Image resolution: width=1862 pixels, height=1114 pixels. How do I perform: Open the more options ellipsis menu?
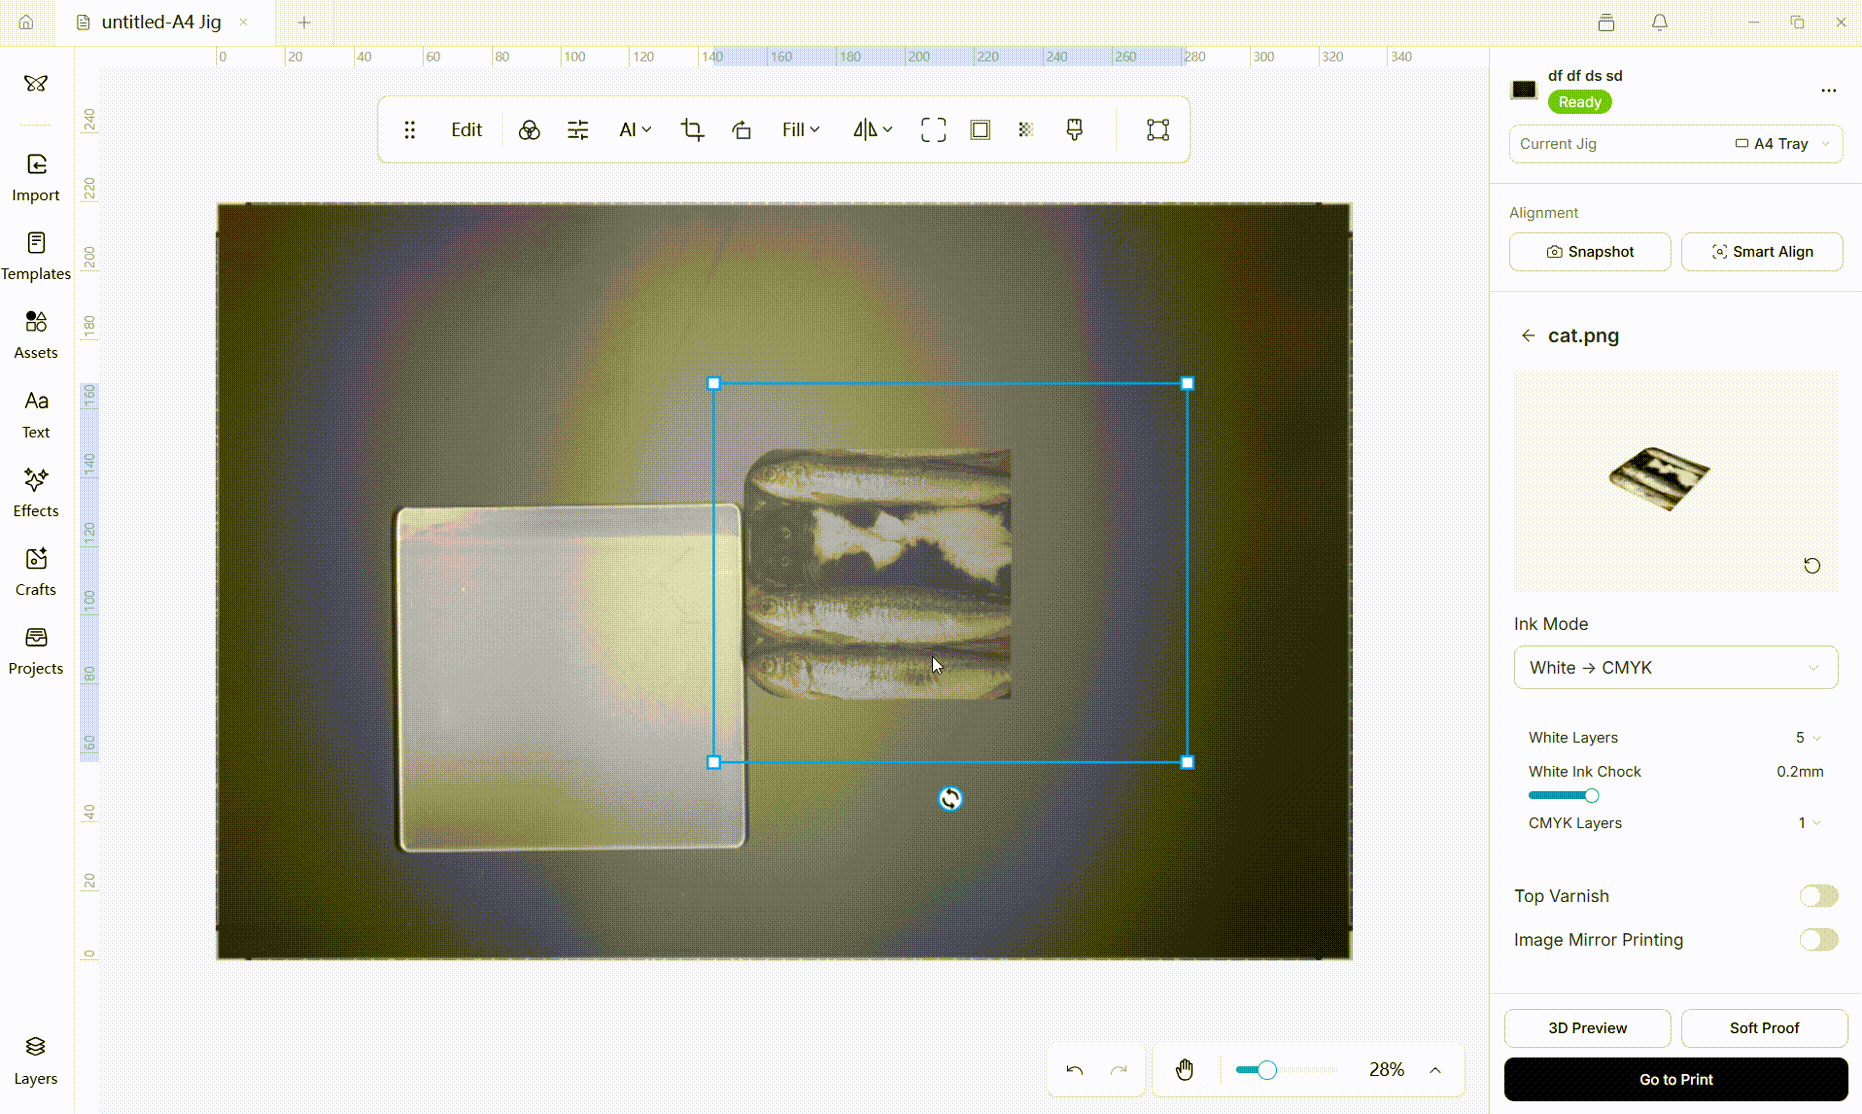1829,90
